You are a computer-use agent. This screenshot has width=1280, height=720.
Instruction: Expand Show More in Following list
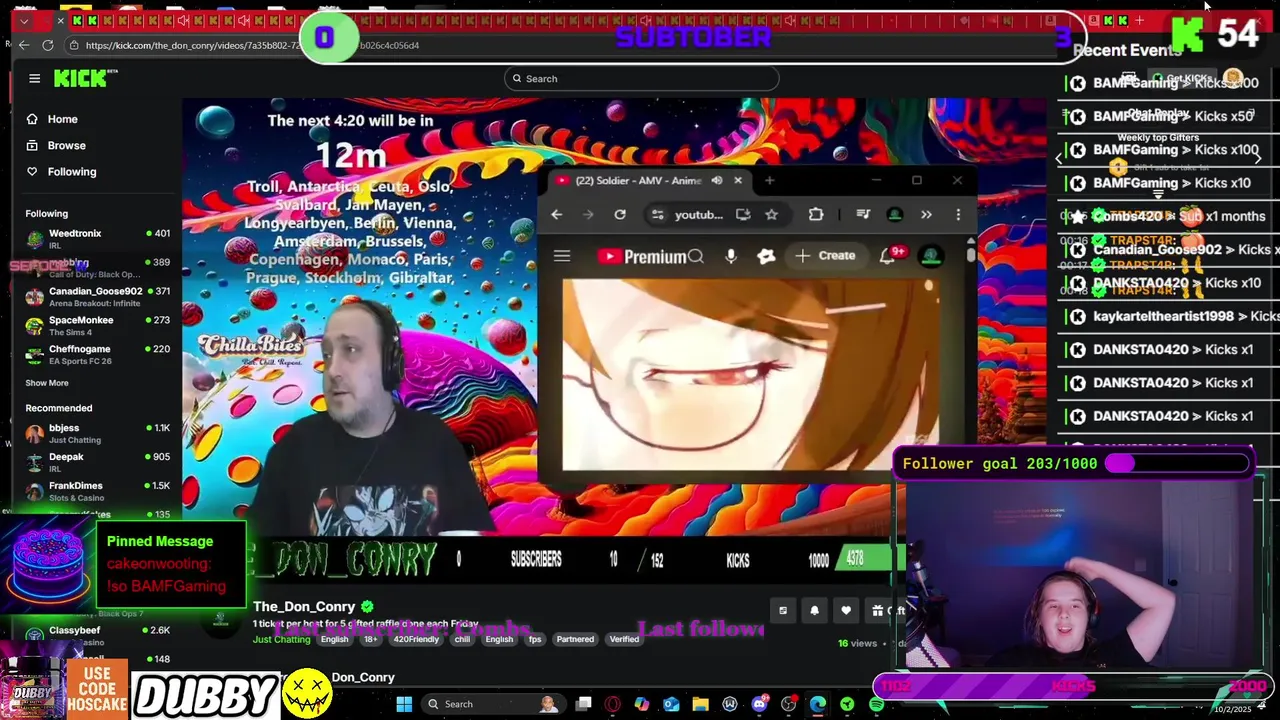tap(47, 383)
